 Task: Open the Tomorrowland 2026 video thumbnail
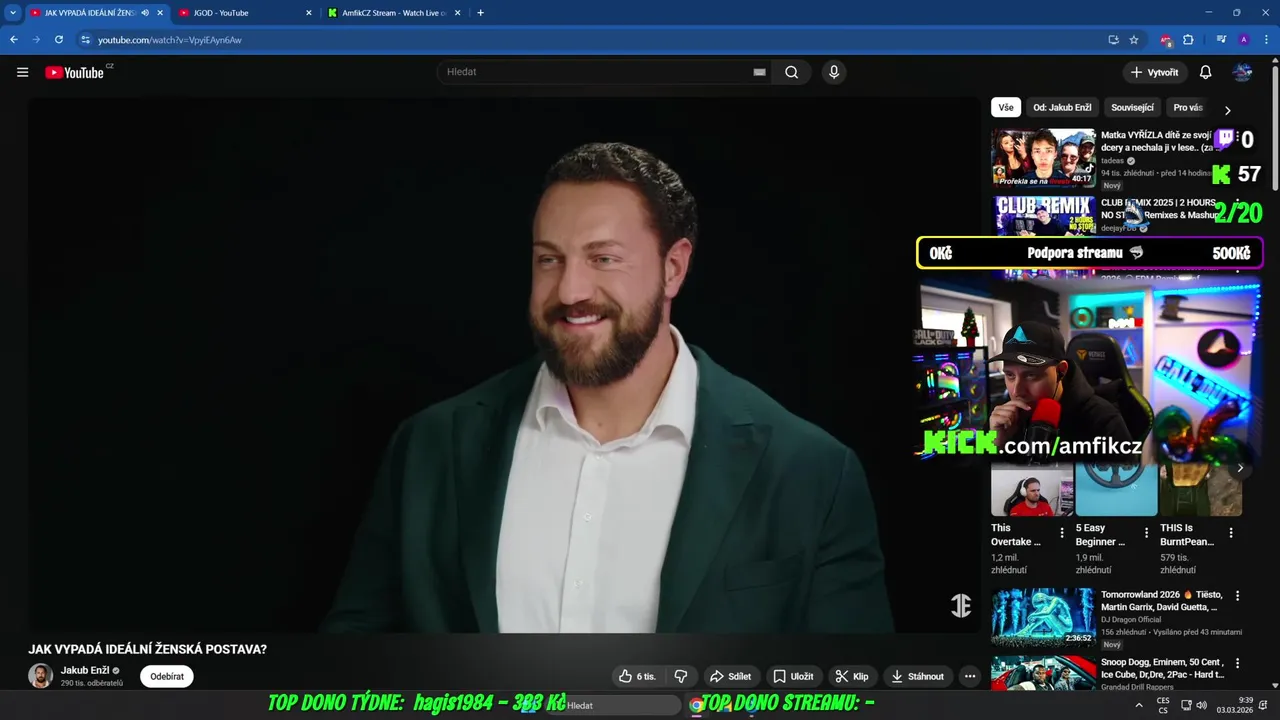(1043, 617)
